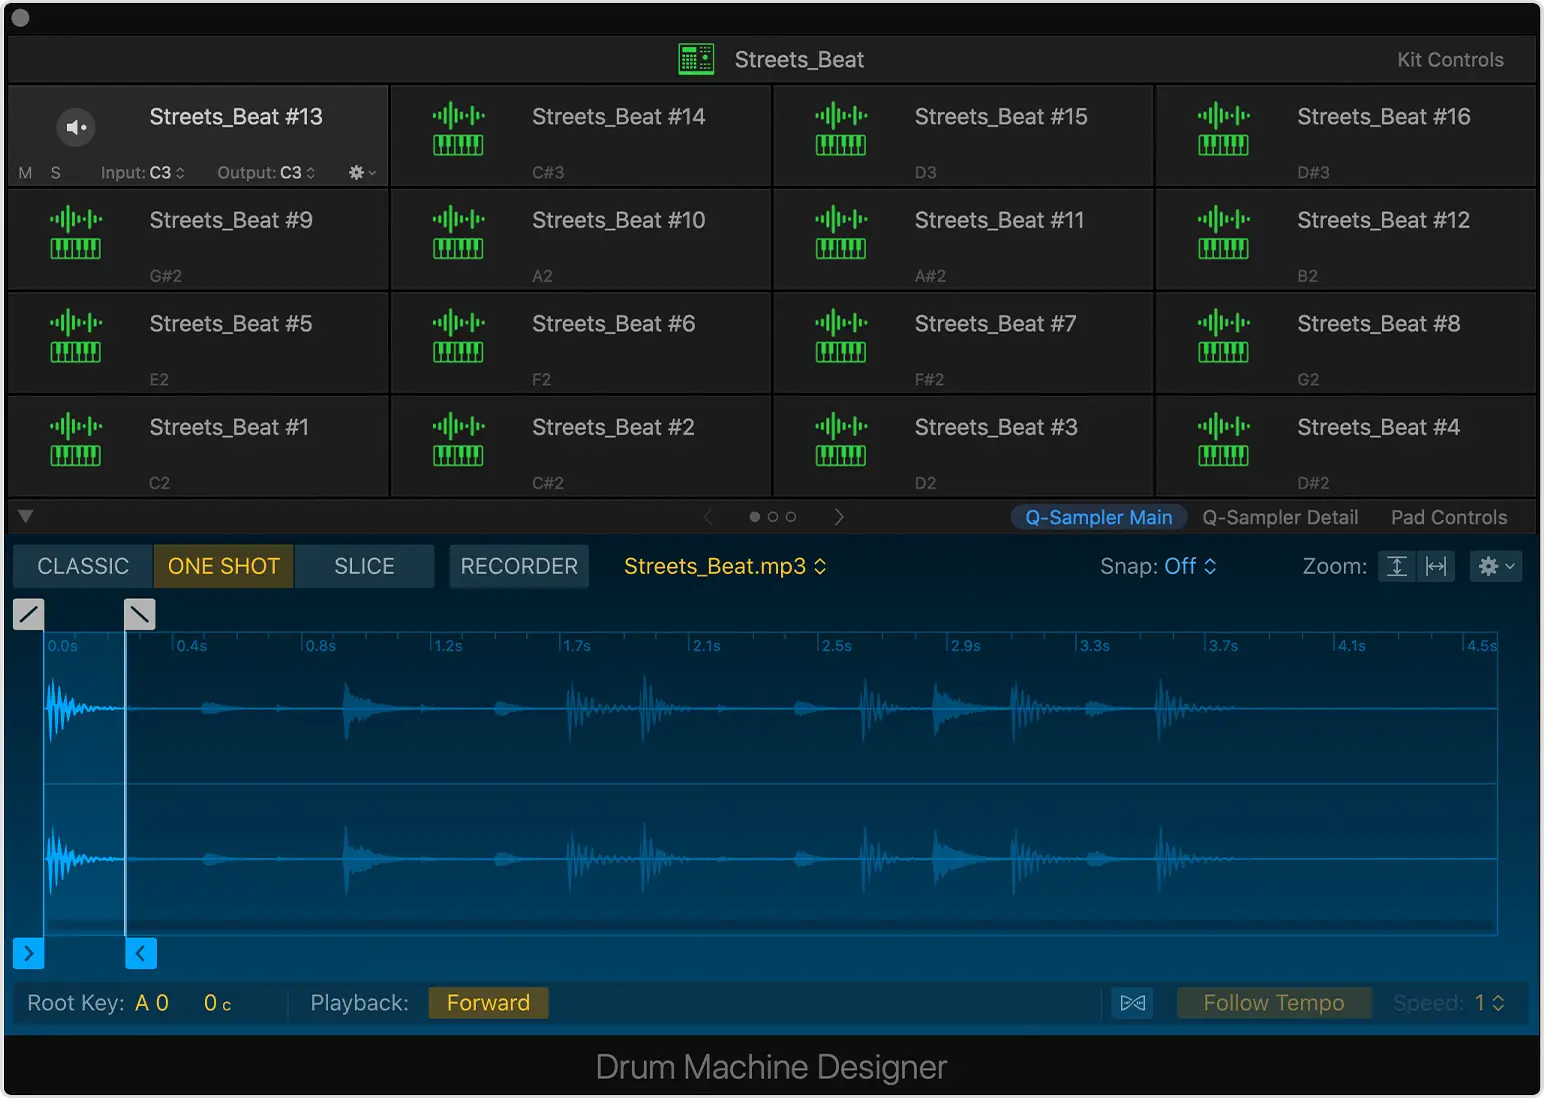Click the drum kit icon beside Streets_Beat title
1544x1098 pixels.
pos(696,59)
